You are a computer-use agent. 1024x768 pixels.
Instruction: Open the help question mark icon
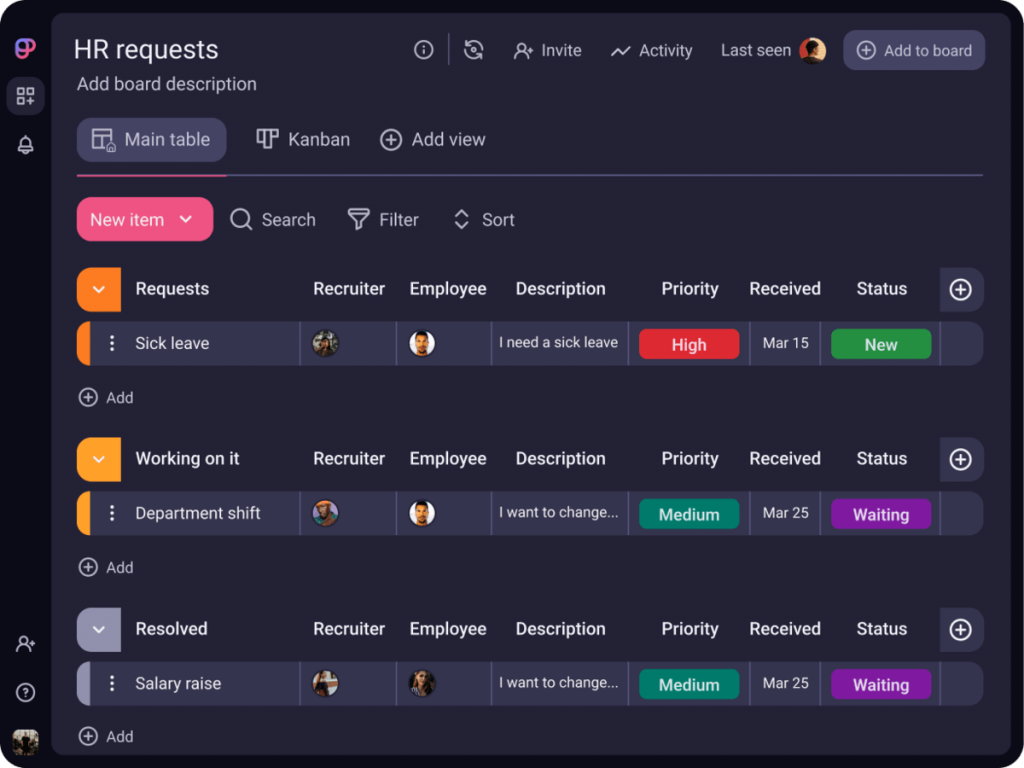click(x=25, y=692)
